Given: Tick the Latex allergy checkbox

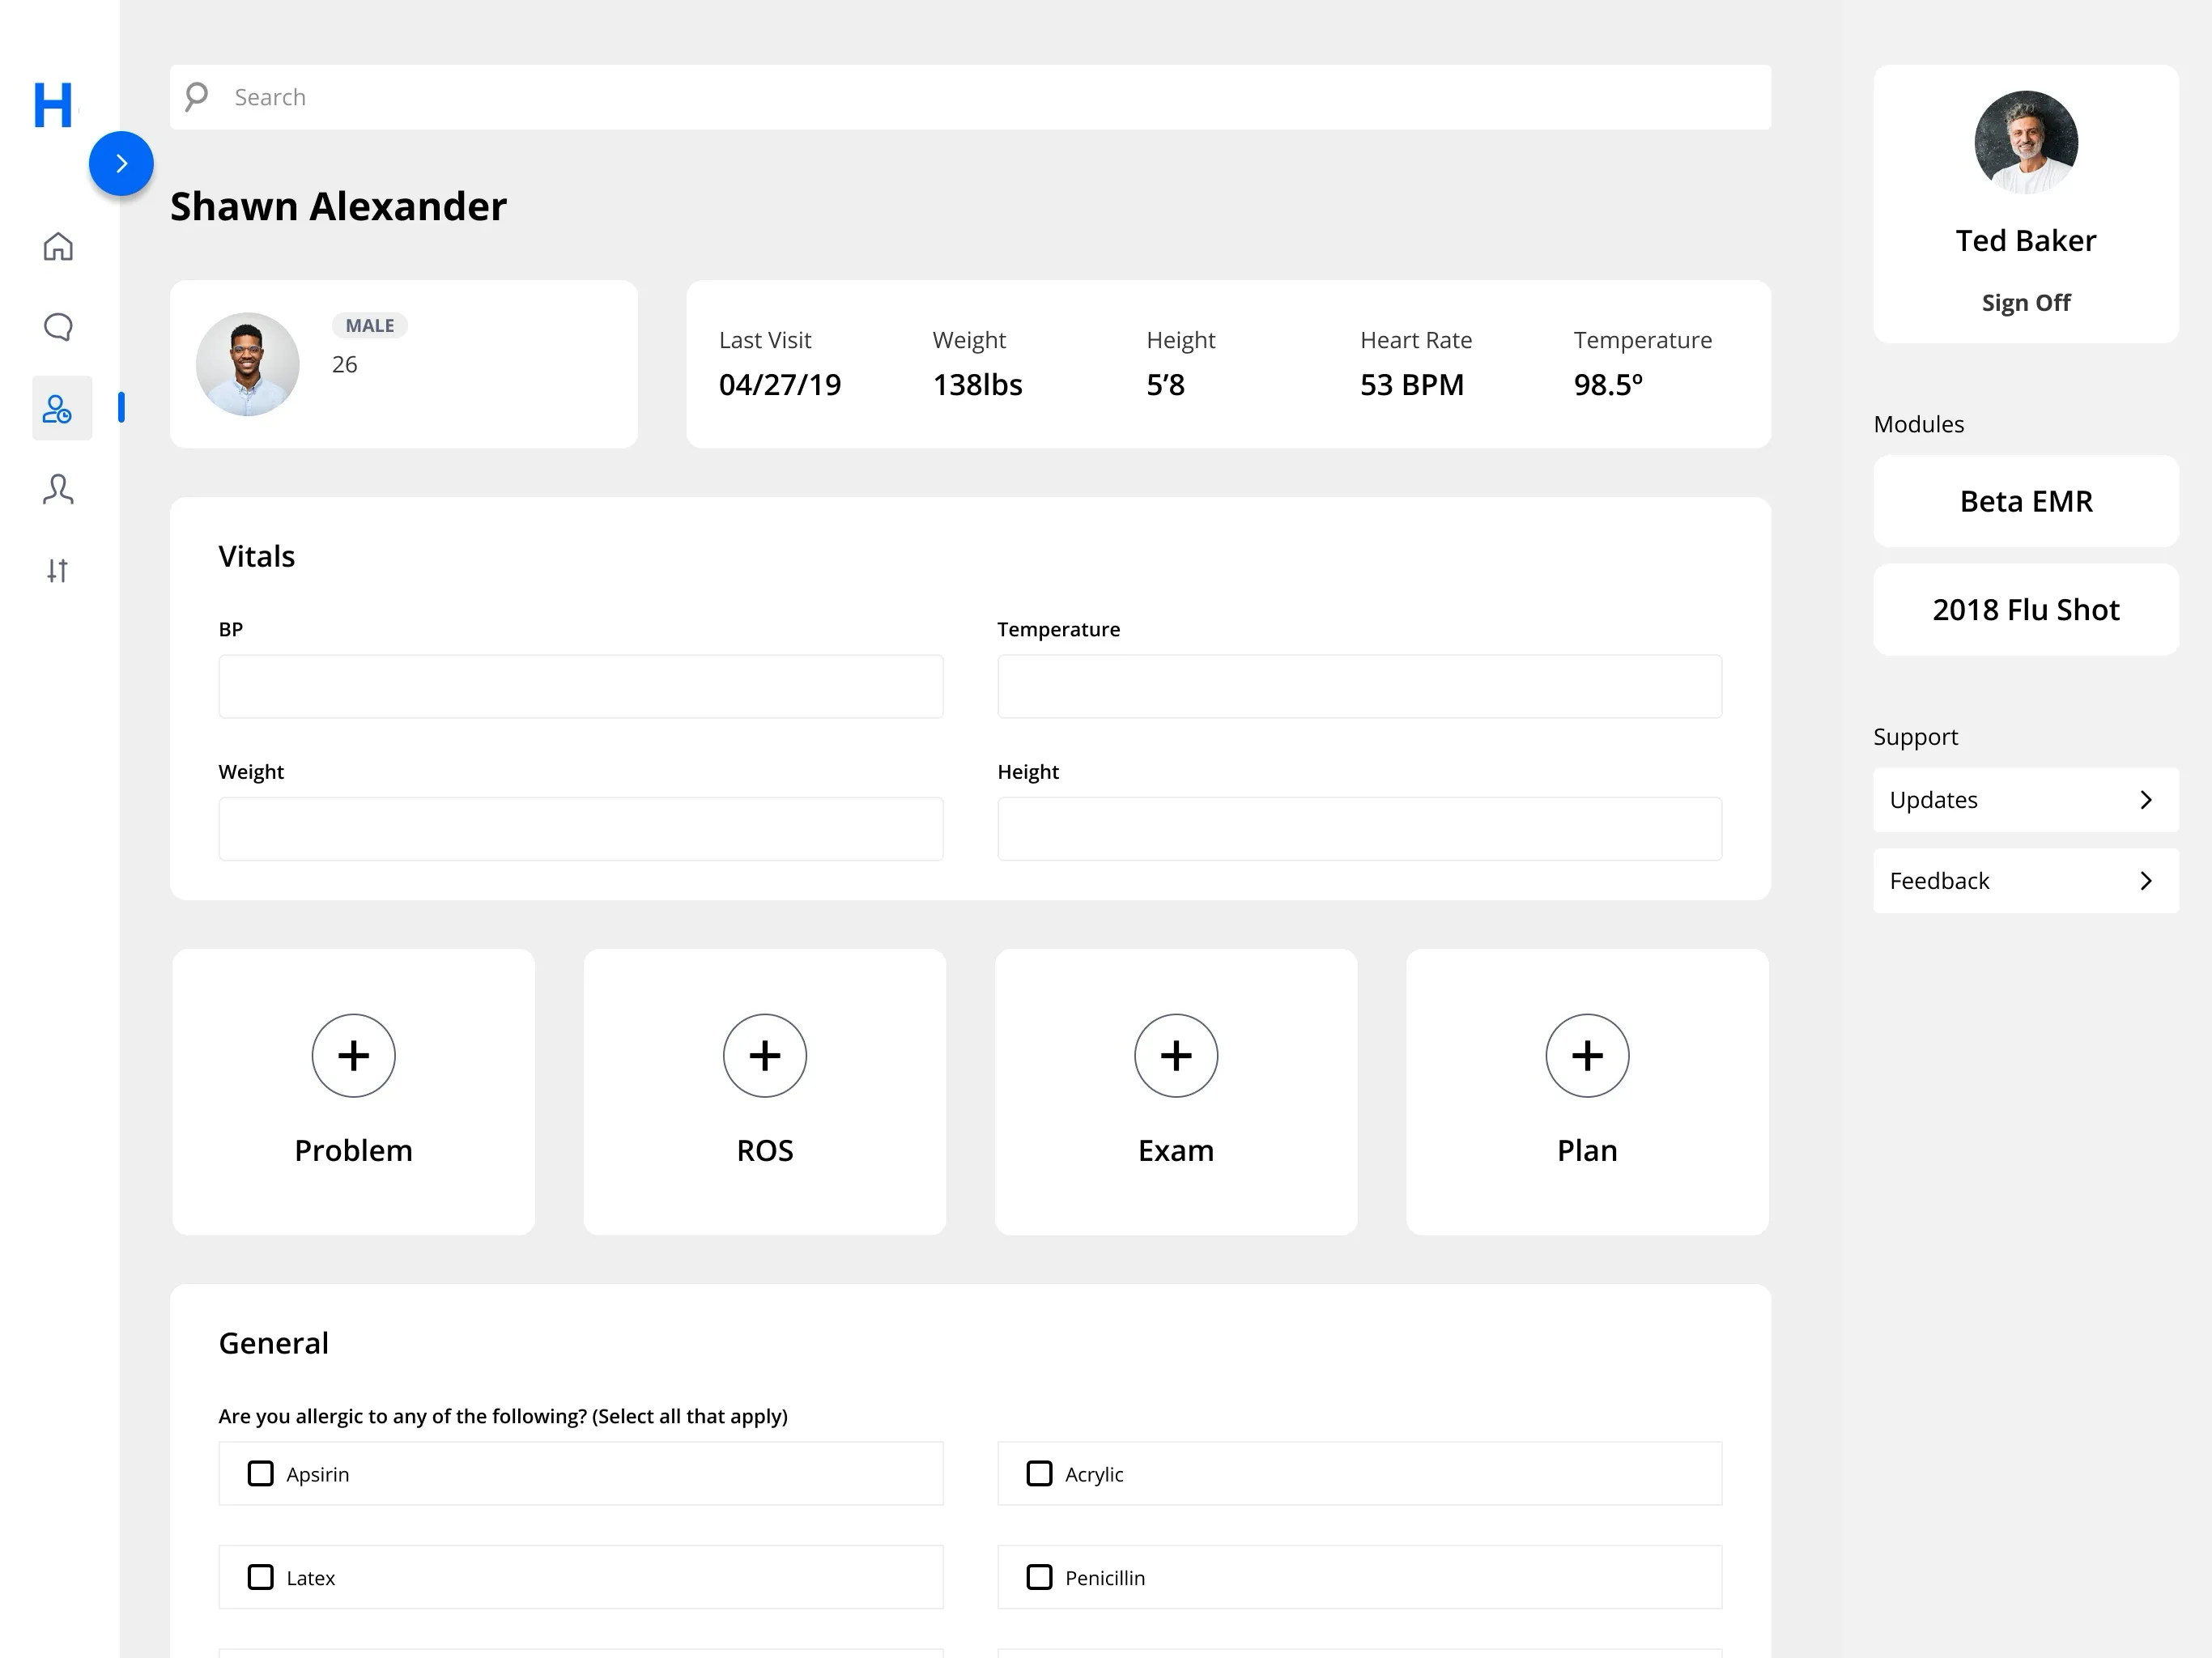Looking at the screenshot, I should (x=260, y=1577).
